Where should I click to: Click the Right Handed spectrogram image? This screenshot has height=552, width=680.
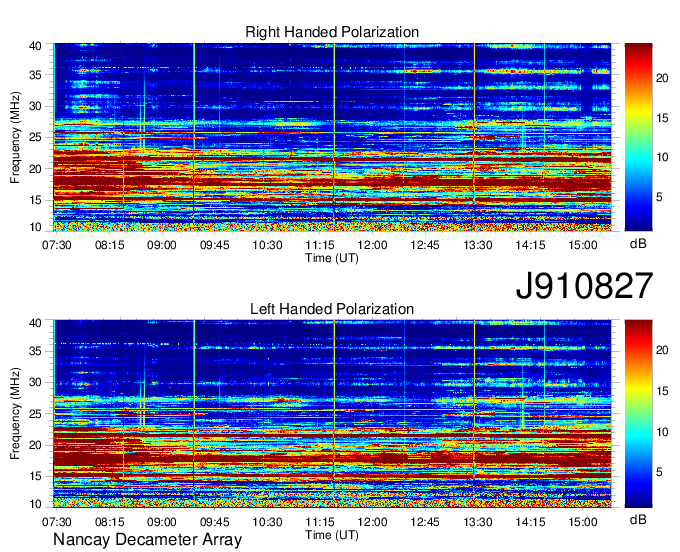tap(332, 137)
